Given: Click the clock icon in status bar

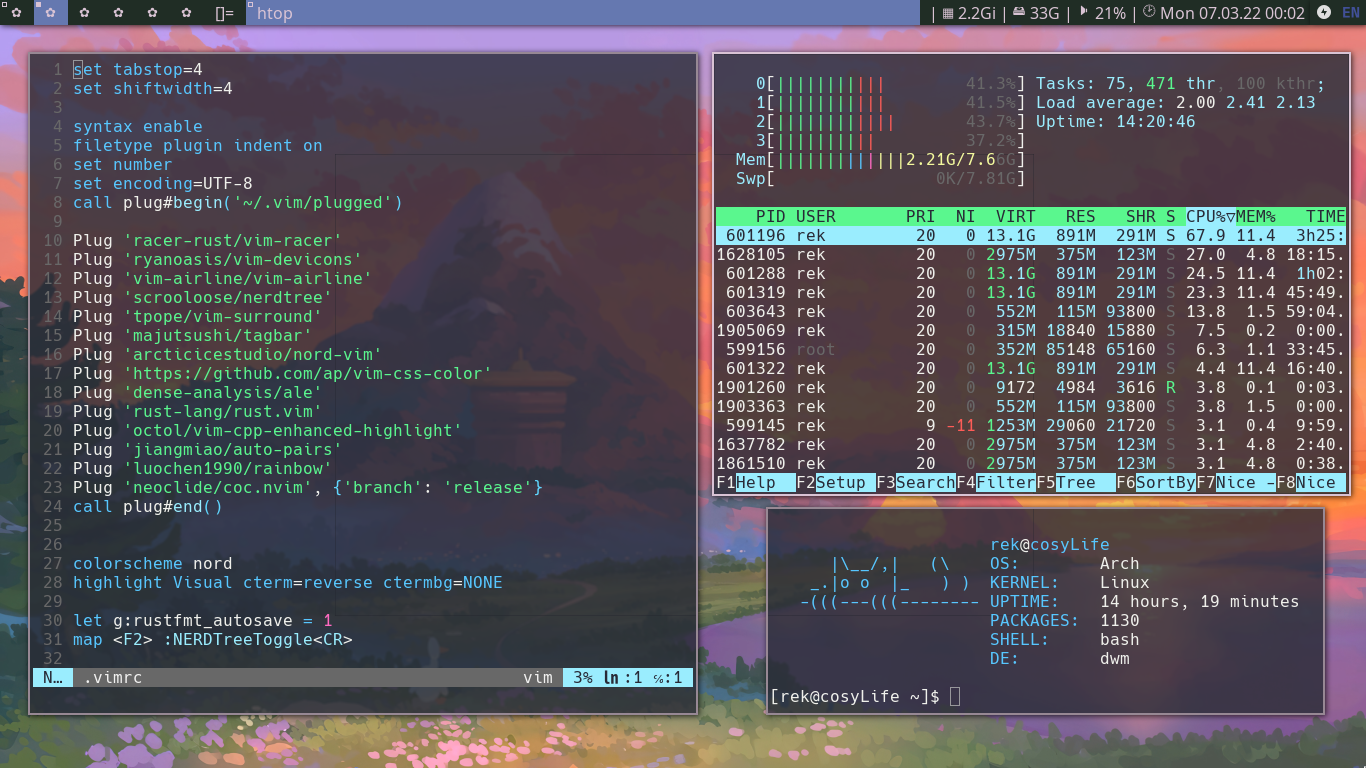Looking at the screenshot, I should click(x=1149, y=13).
